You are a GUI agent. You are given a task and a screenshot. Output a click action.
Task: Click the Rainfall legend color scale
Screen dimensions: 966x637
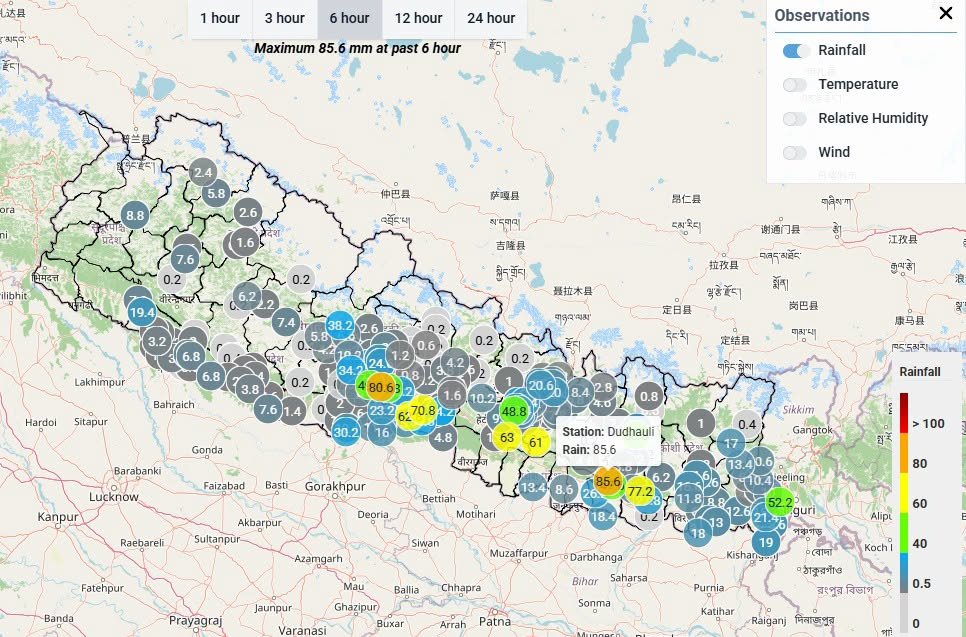[904, 513]
